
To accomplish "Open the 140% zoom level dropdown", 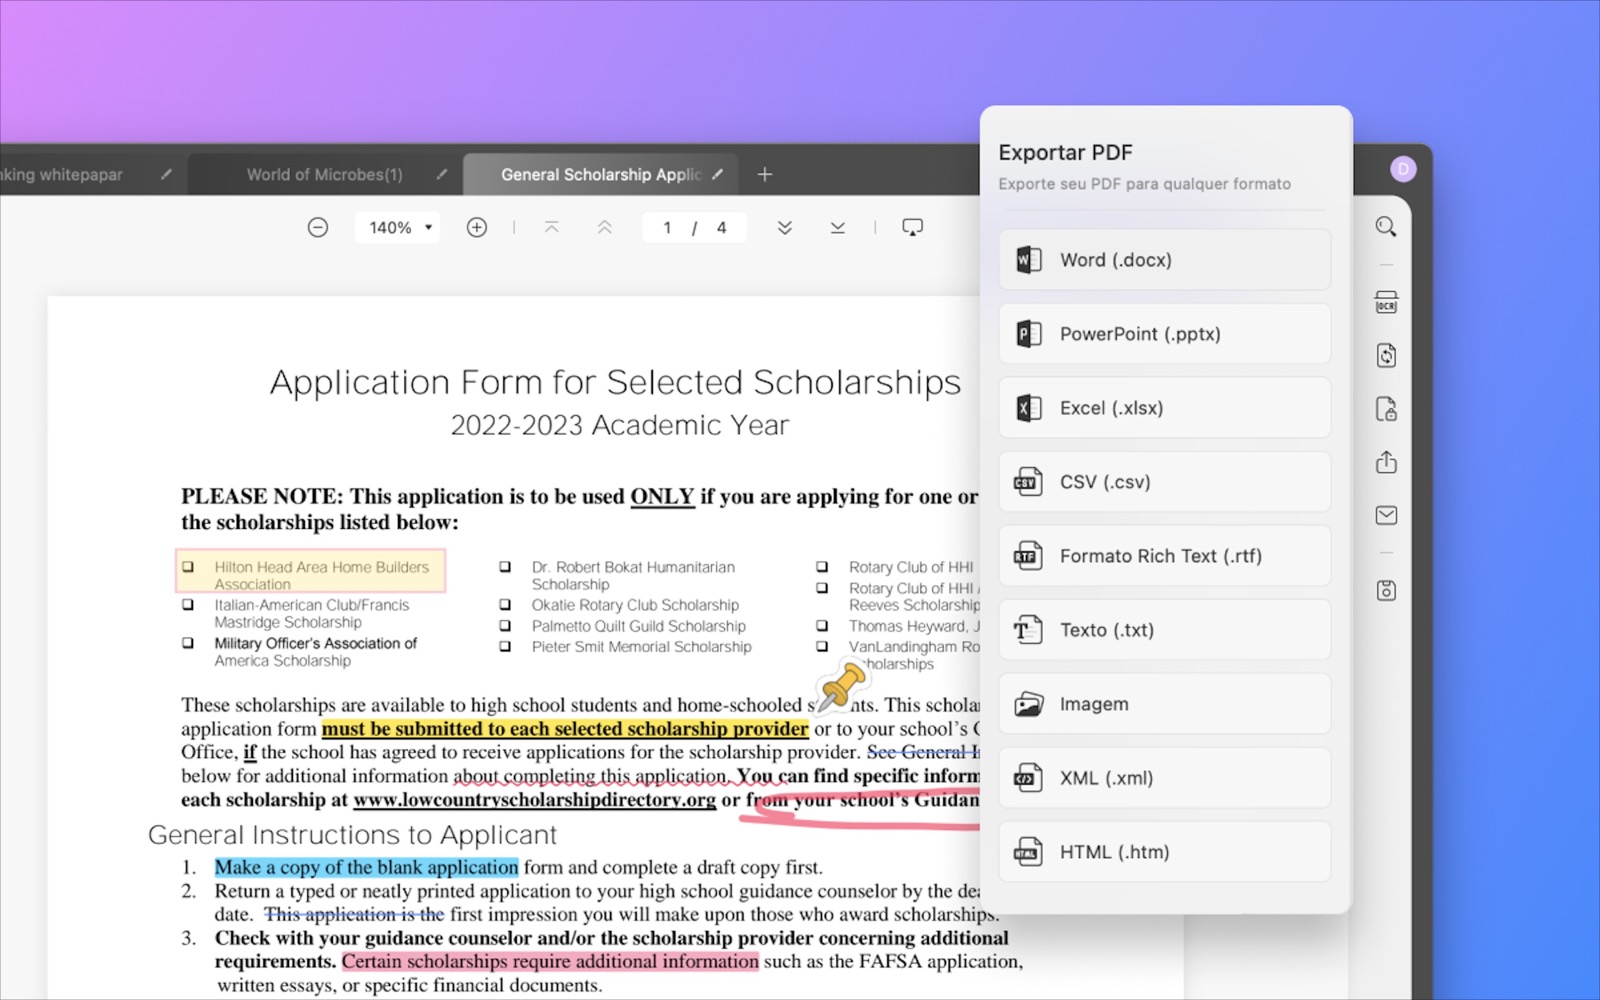I will point(399,228).
